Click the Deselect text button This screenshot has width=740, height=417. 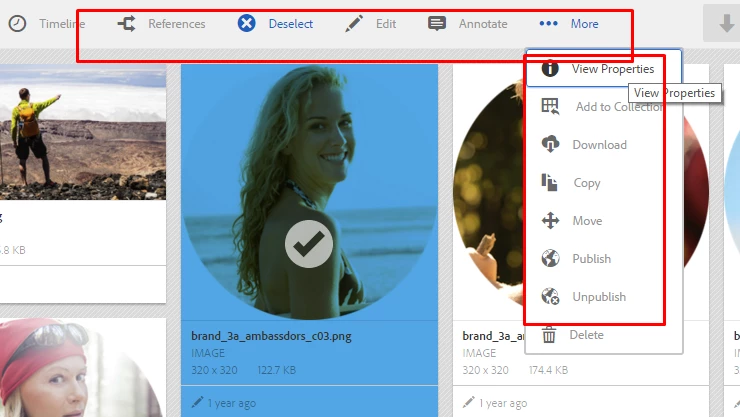291,24
